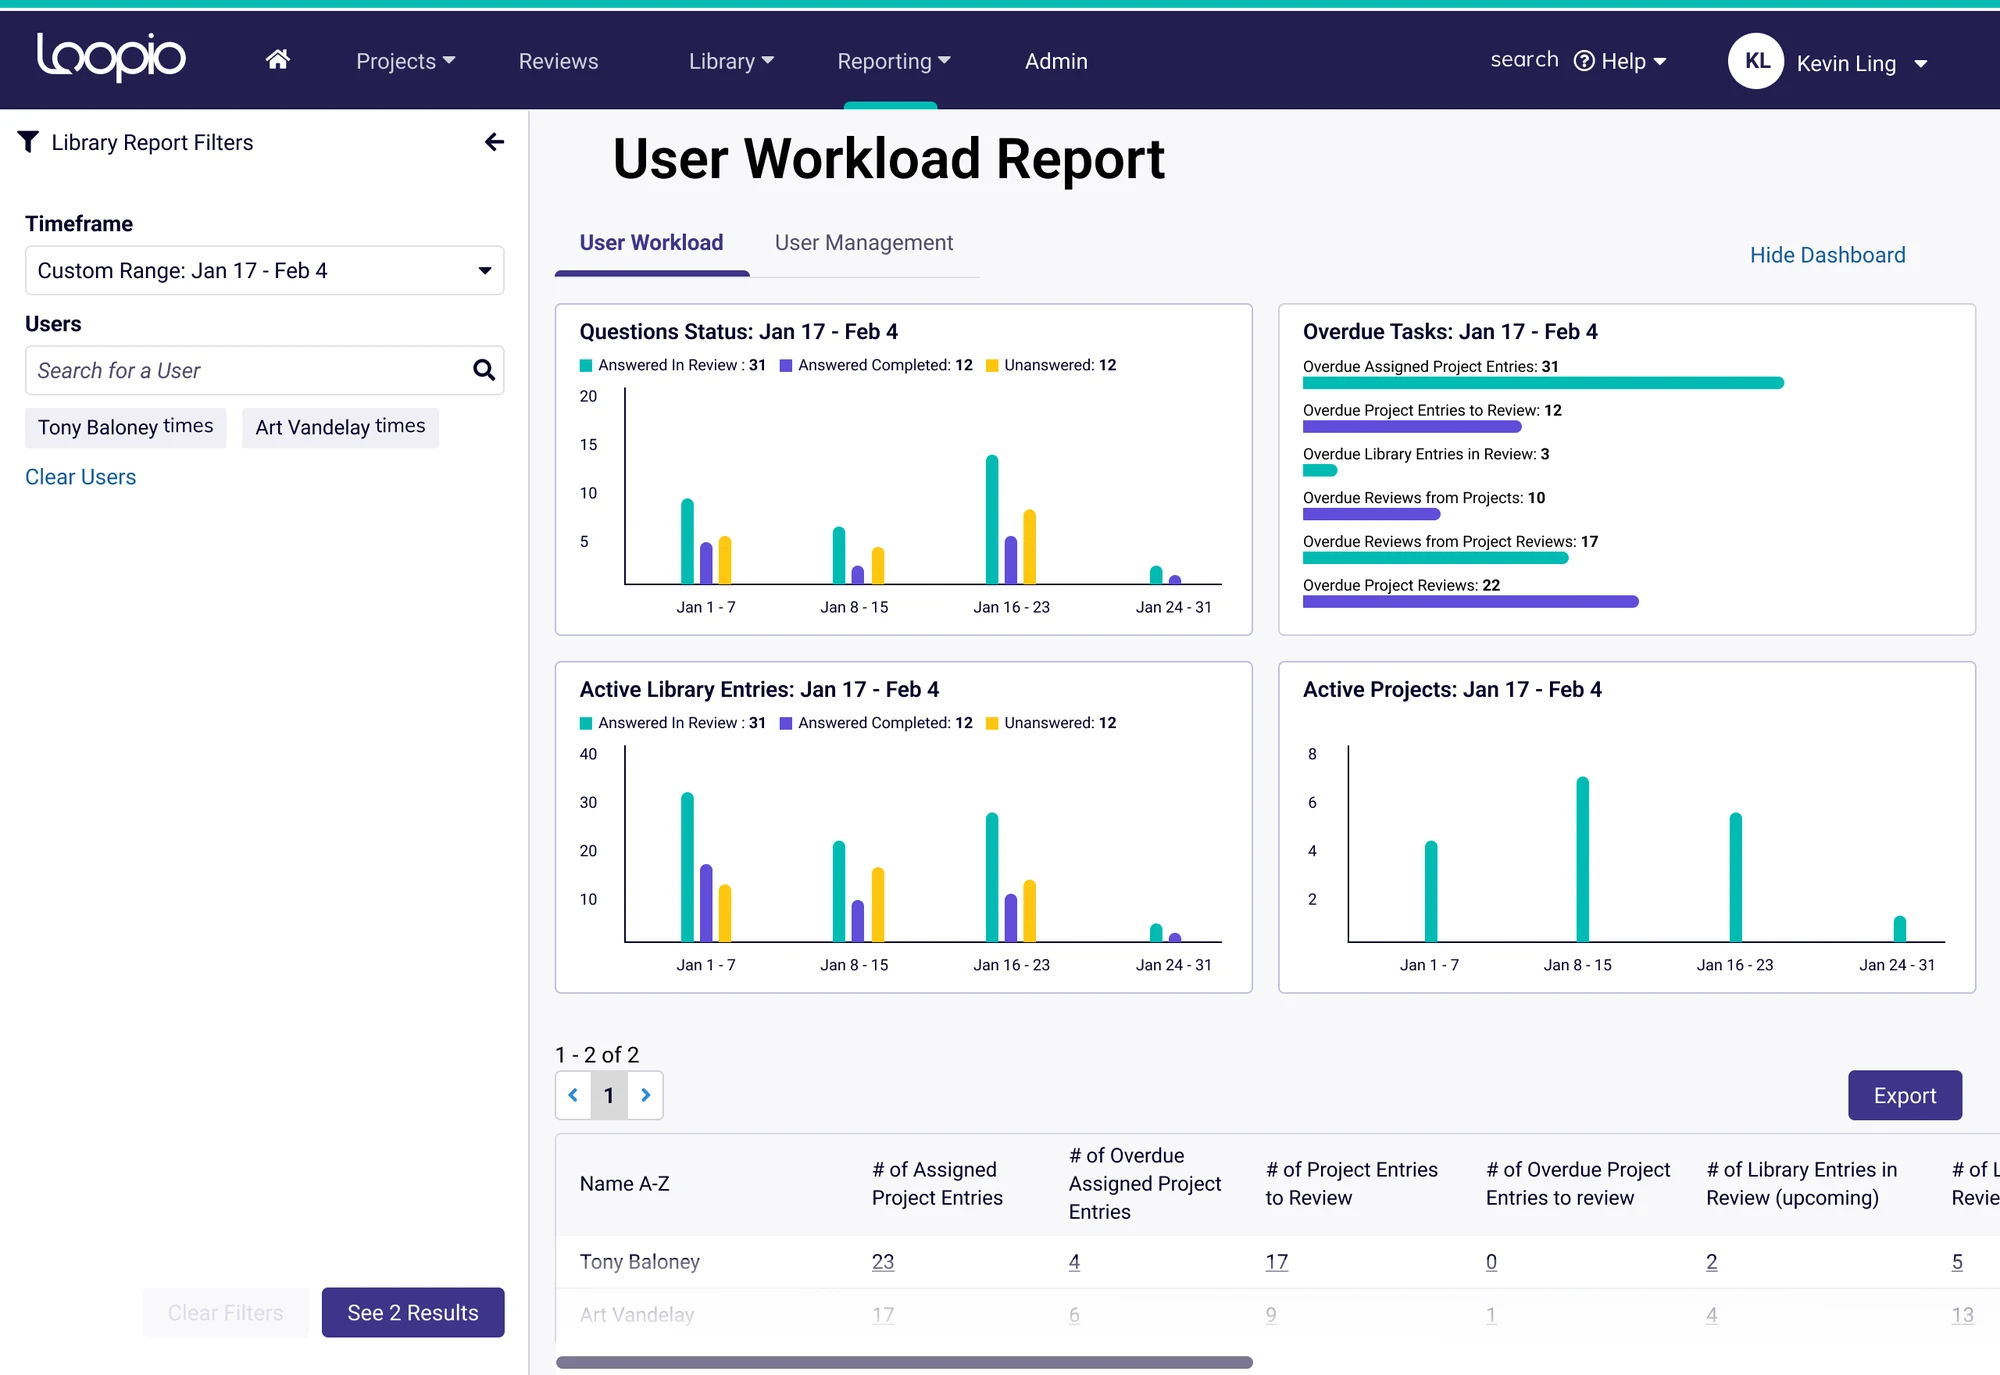Click the Hide Dashboard link

click(x=1827, y=255)
